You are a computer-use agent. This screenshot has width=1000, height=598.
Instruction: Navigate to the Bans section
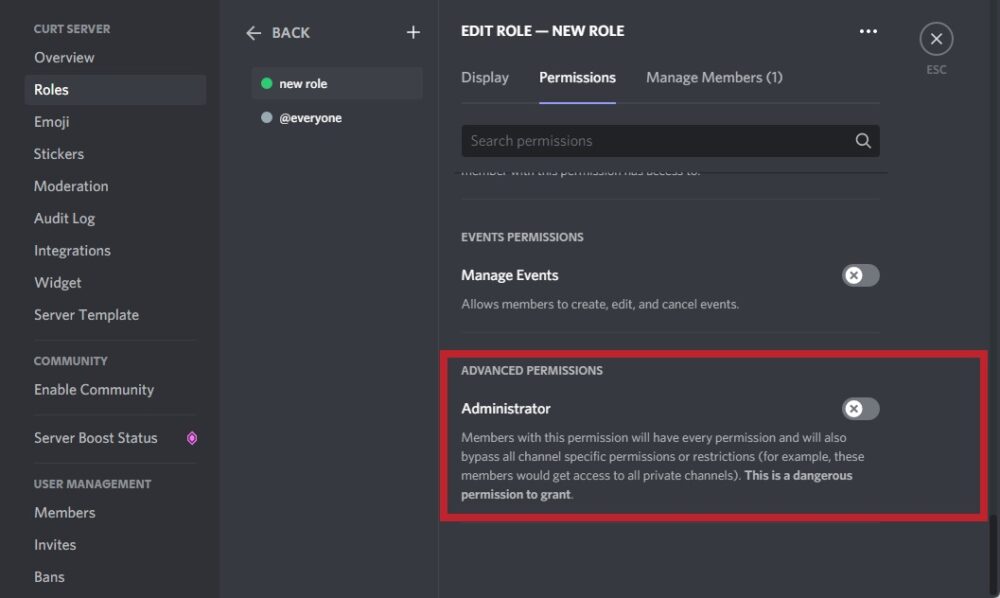click(49, 576)
